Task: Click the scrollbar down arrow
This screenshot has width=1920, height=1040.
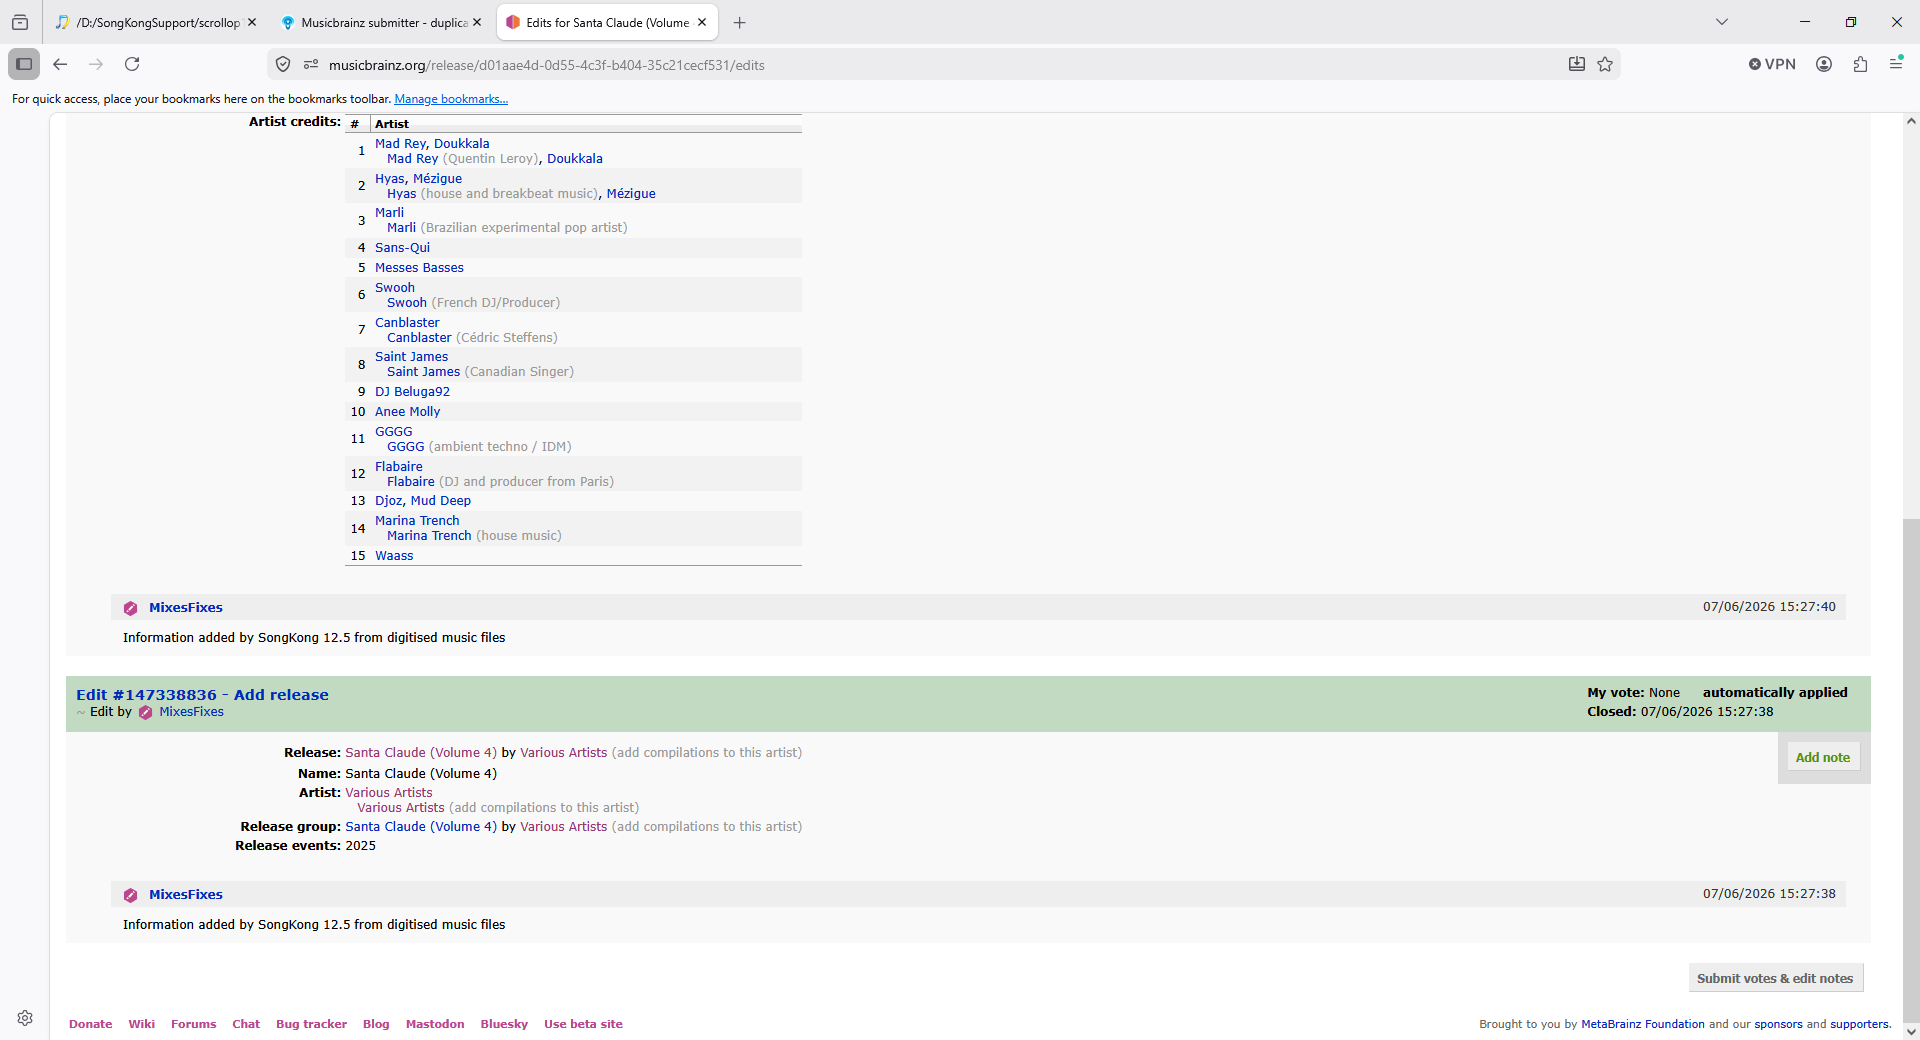Action: [1911, 1031]
